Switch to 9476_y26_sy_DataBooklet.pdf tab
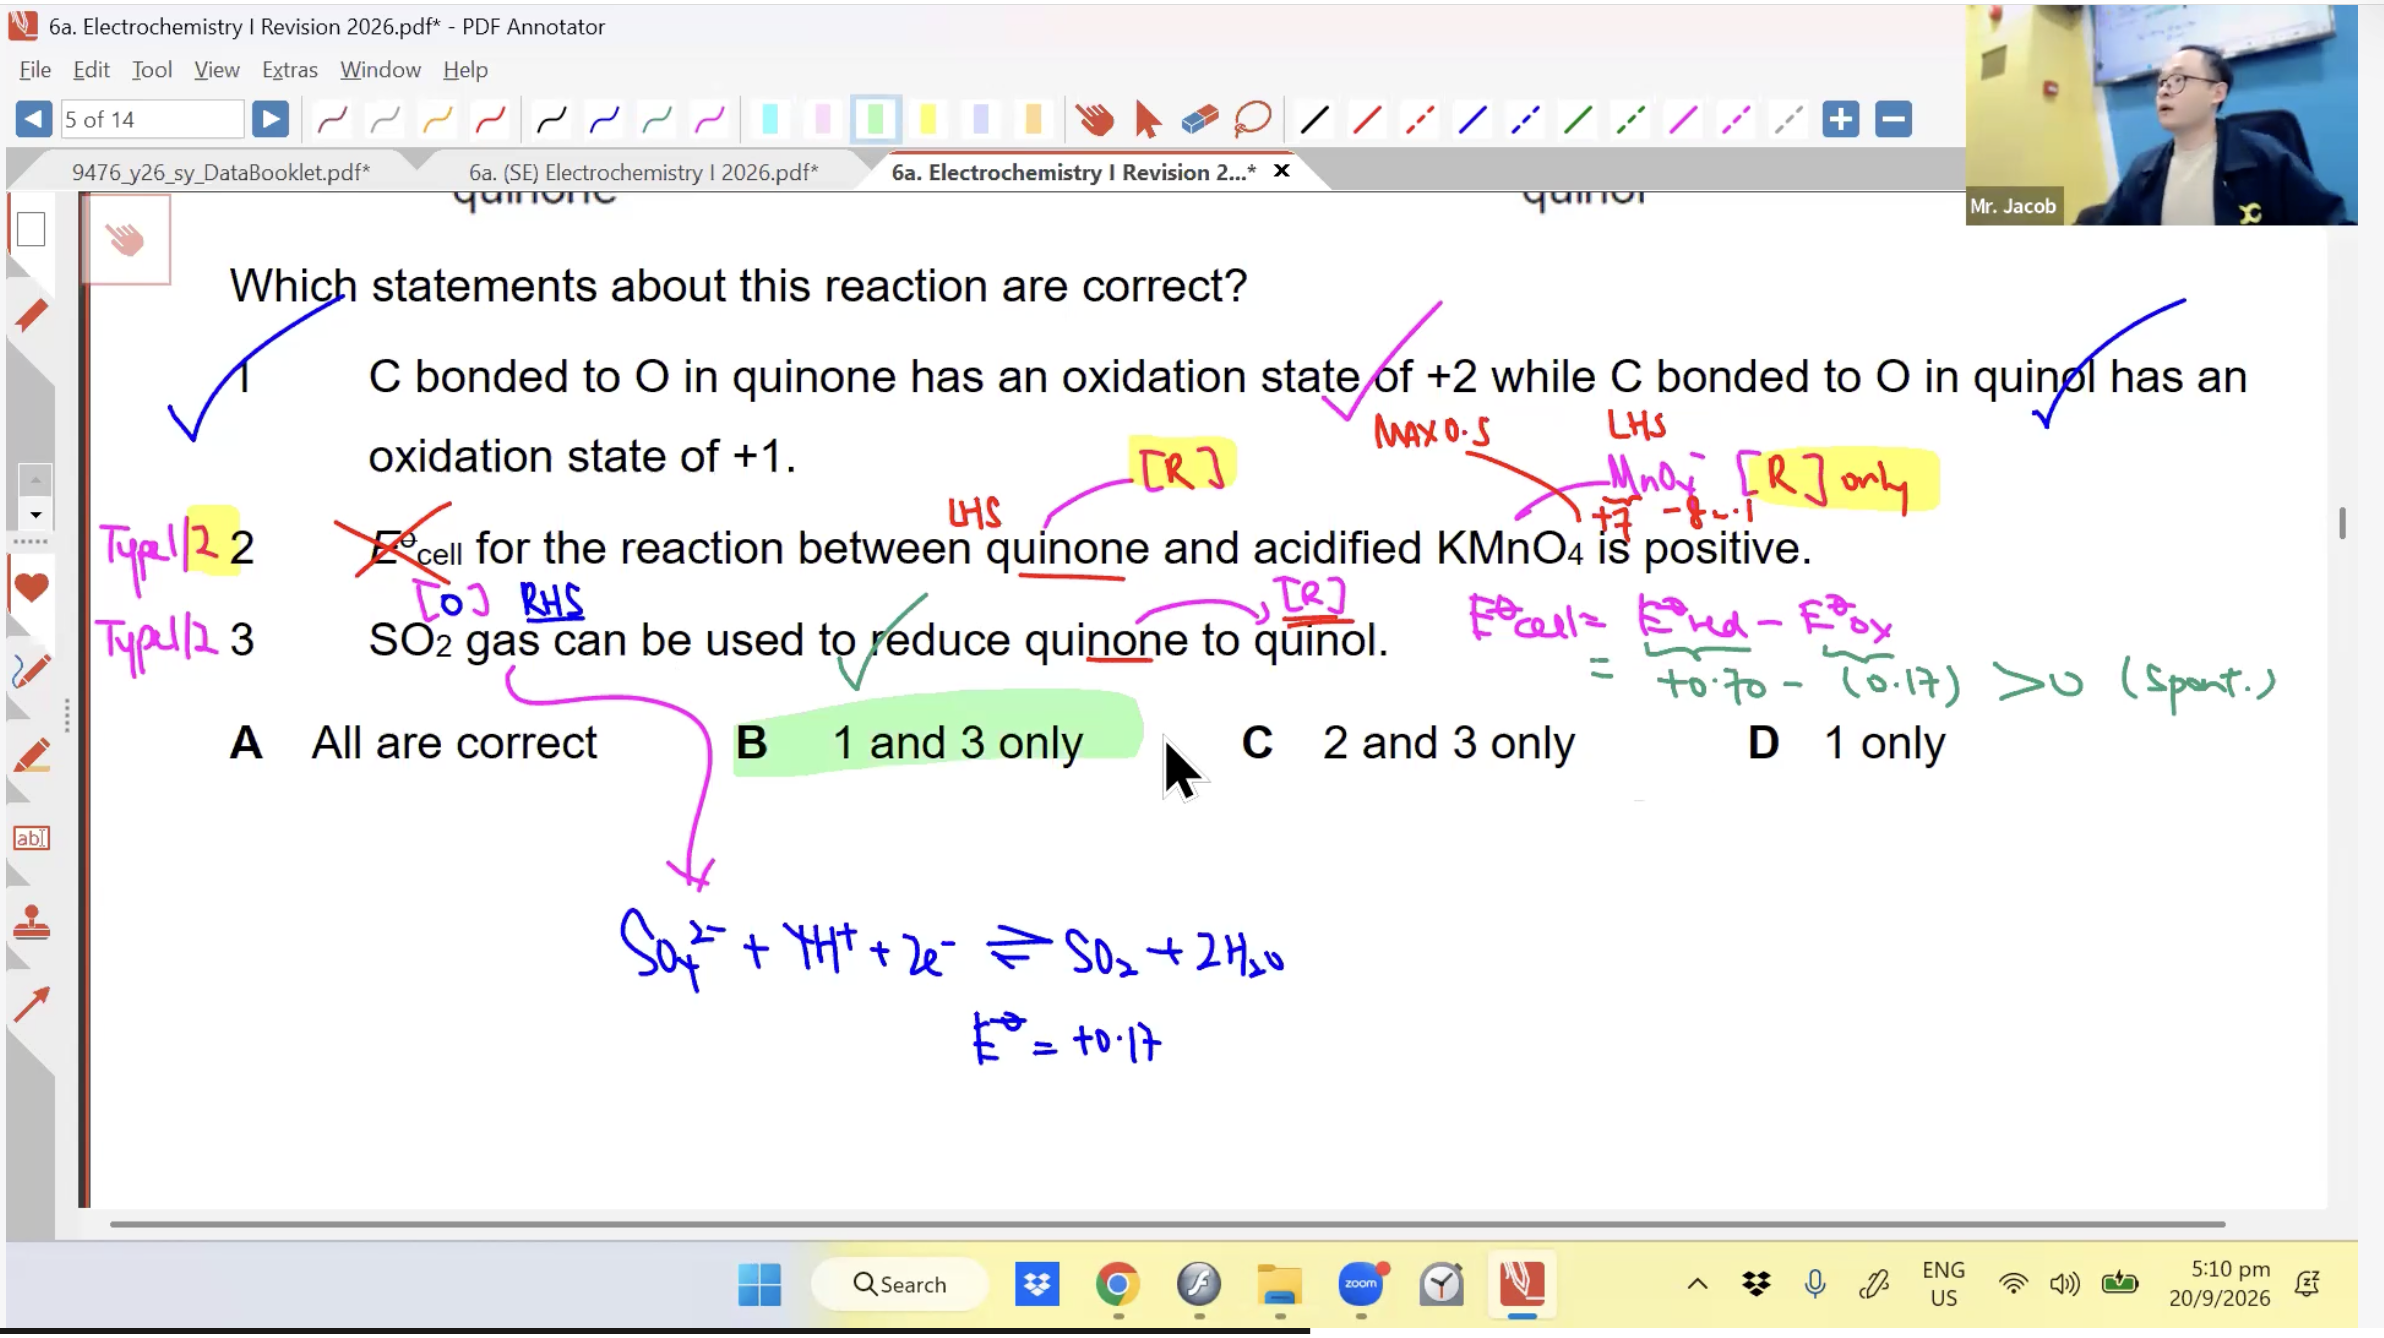Image resolution: width=2384 pixels, height=1338 pixels. click(220, 173)
